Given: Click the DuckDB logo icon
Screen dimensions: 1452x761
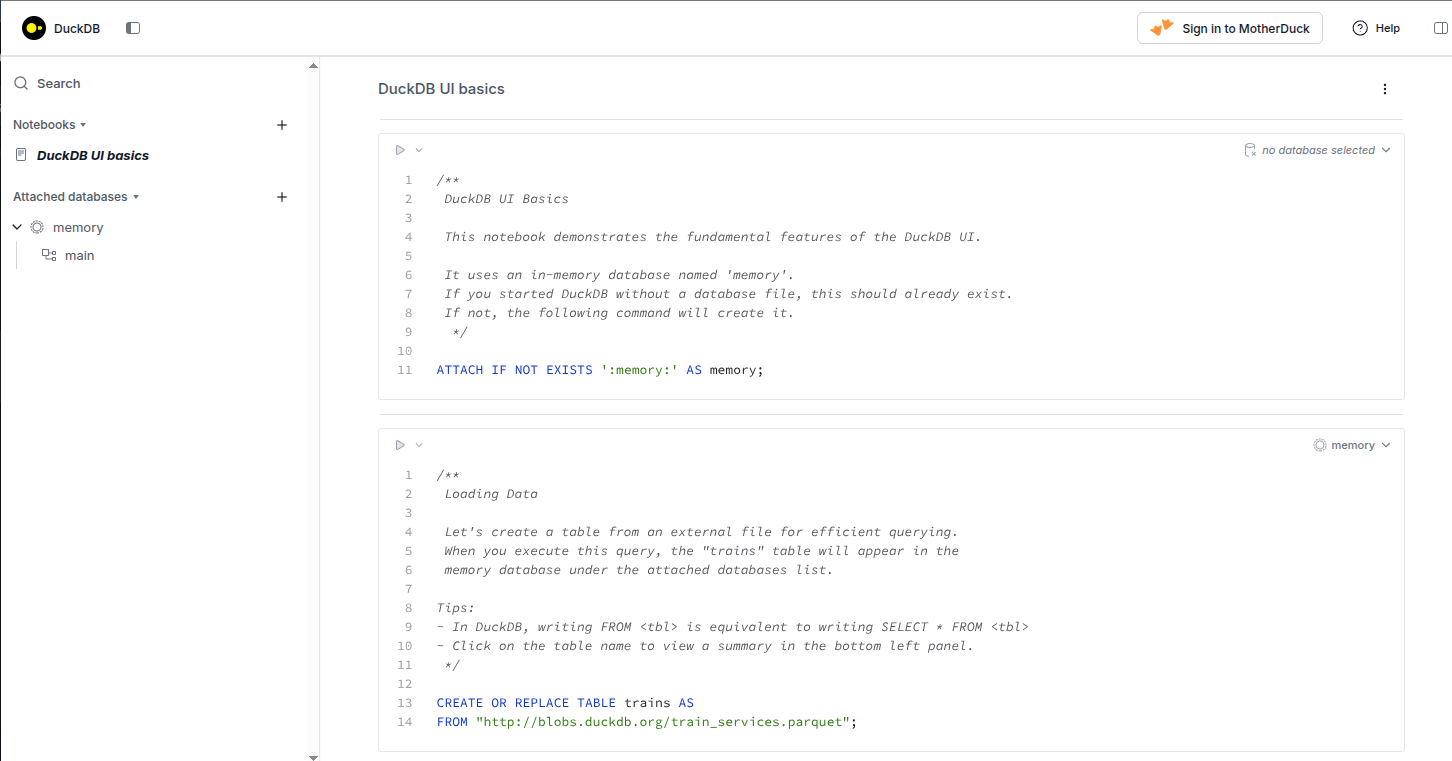Looking at the screenshot, I should point(34,28).
